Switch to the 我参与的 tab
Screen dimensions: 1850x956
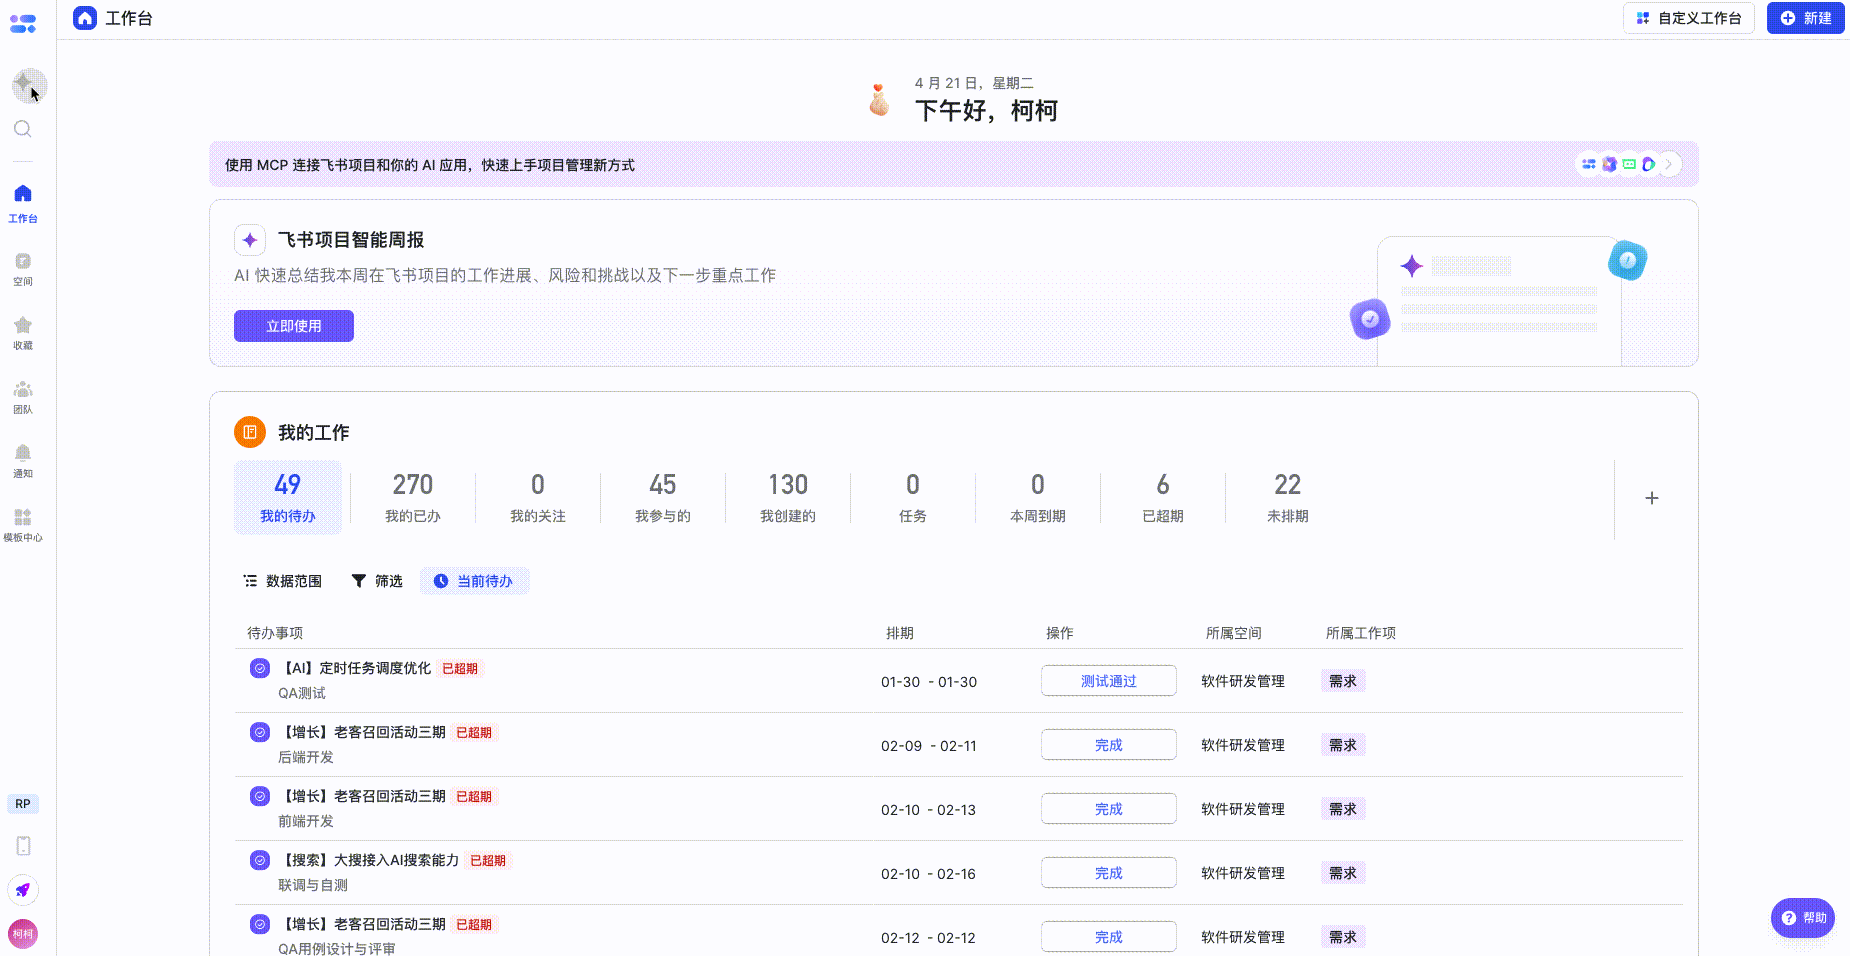[663, 497]
